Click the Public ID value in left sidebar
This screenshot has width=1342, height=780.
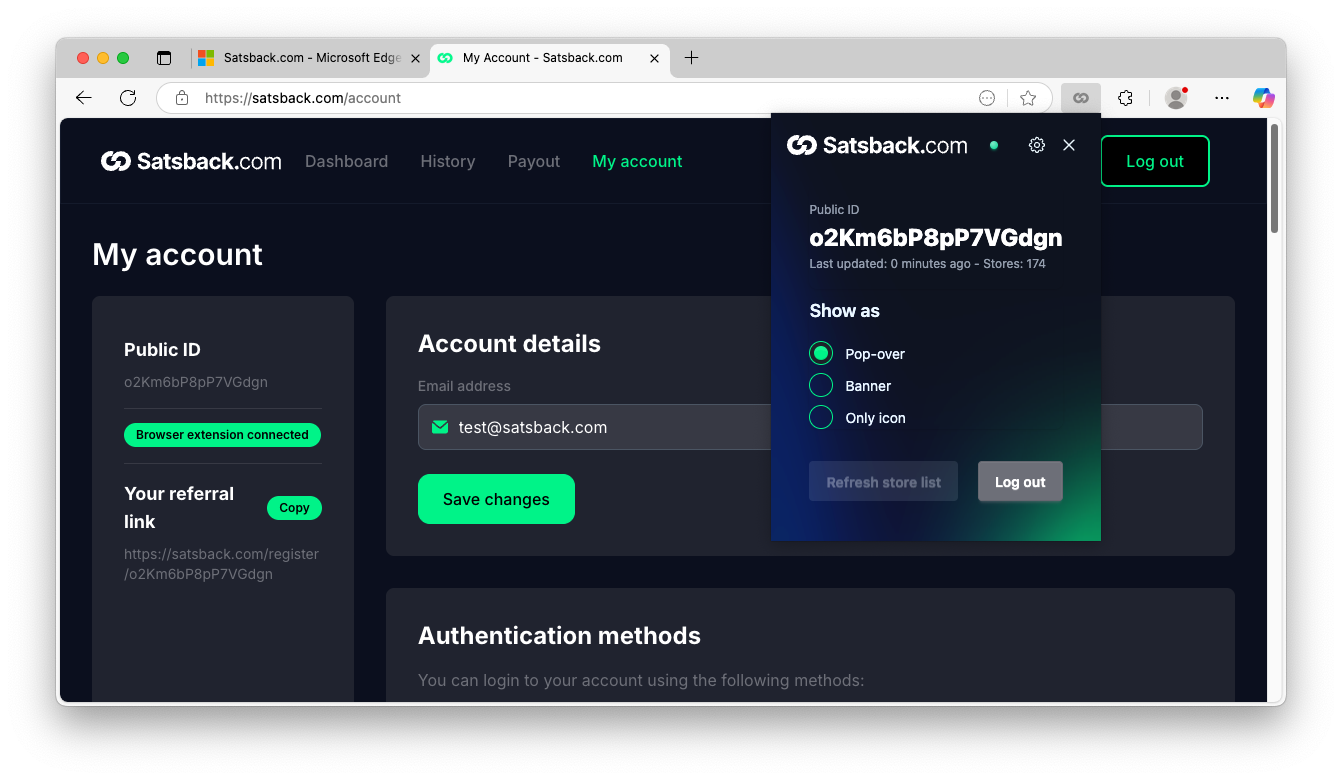click(x=196, y=382)
